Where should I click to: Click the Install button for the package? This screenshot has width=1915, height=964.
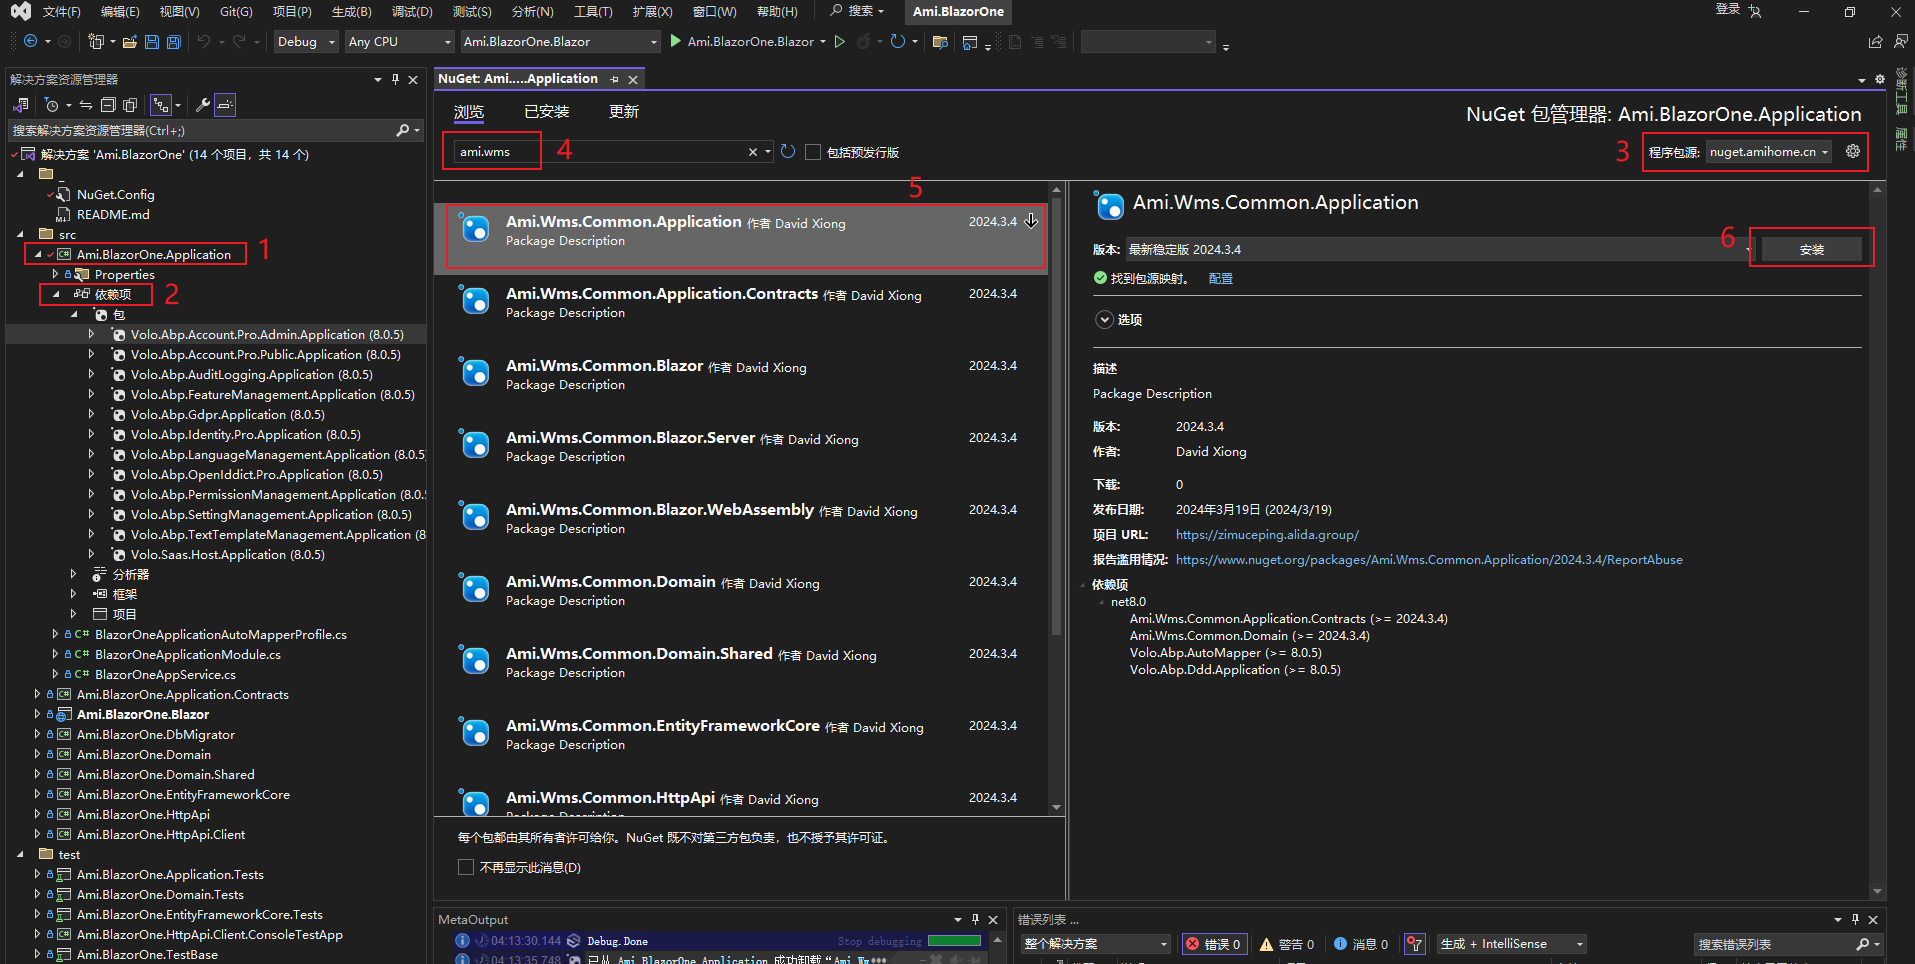click(x=1811, y=250)
